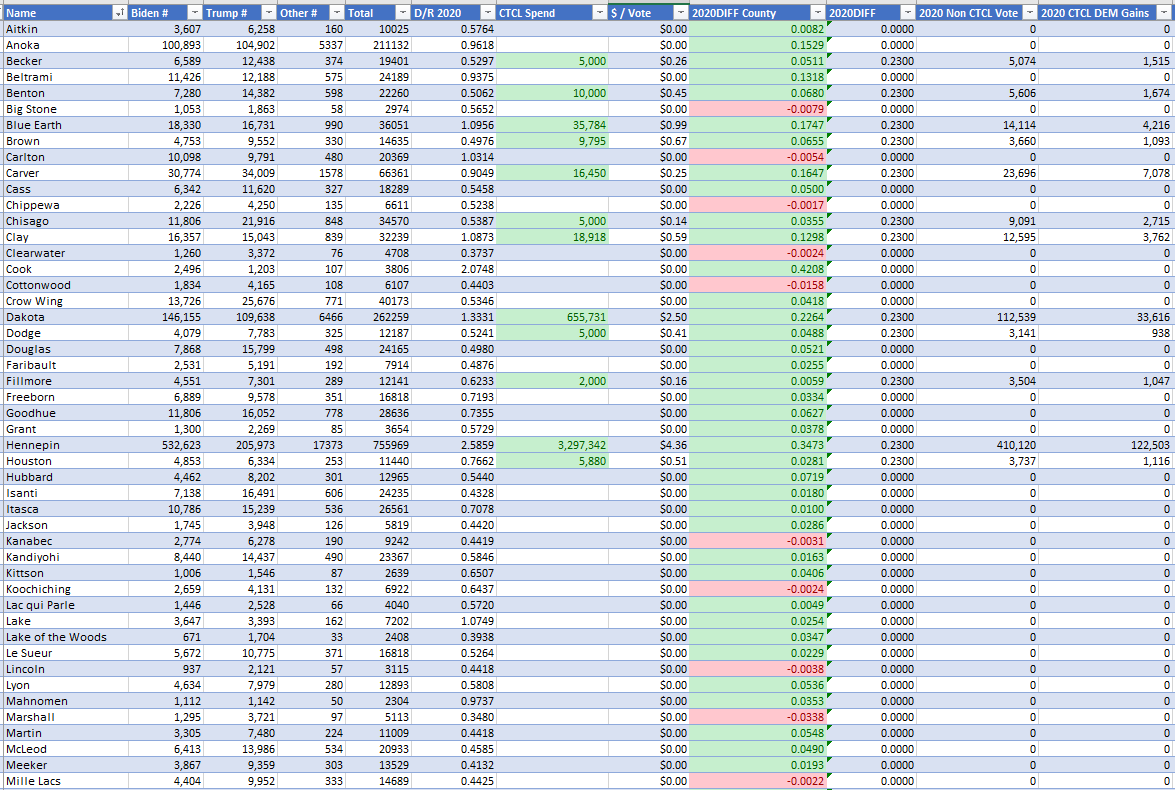Open the CTCL Spend column filter dropdown
Image resolution: width=1175 pixels, height=790 pixels.
tap(599, 13)
